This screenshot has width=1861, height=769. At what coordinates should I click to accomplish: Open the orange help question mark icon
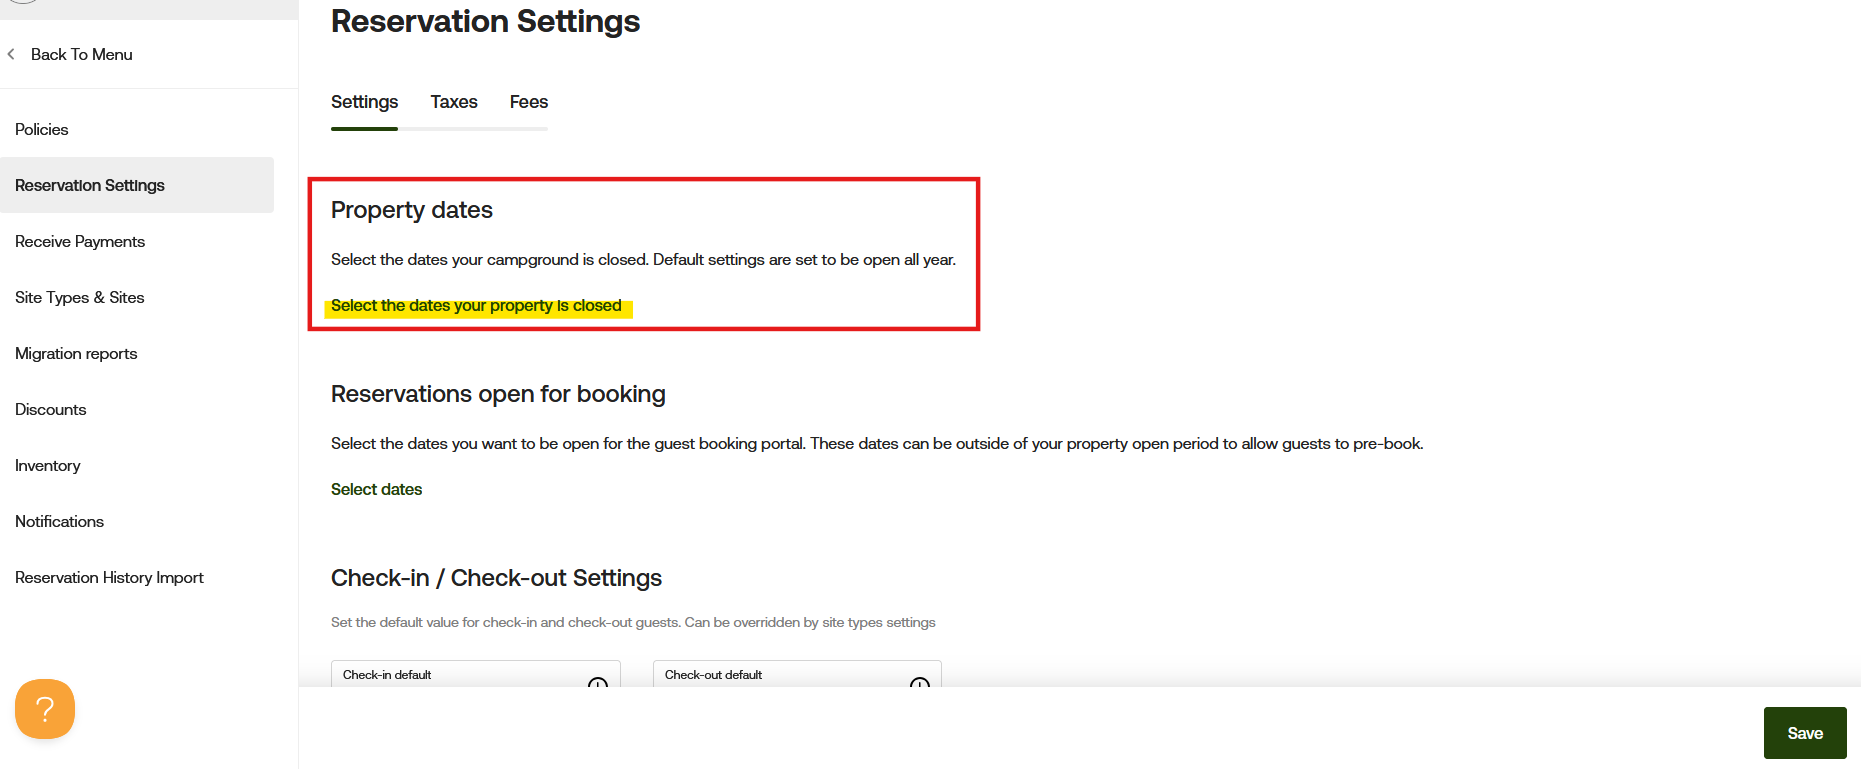click(x=45, y=709)
